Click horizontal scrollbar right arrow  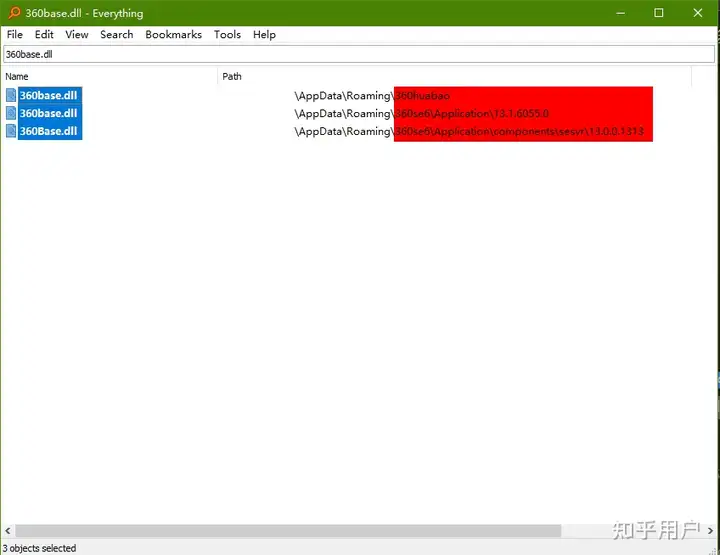click(x=710, y=531)
